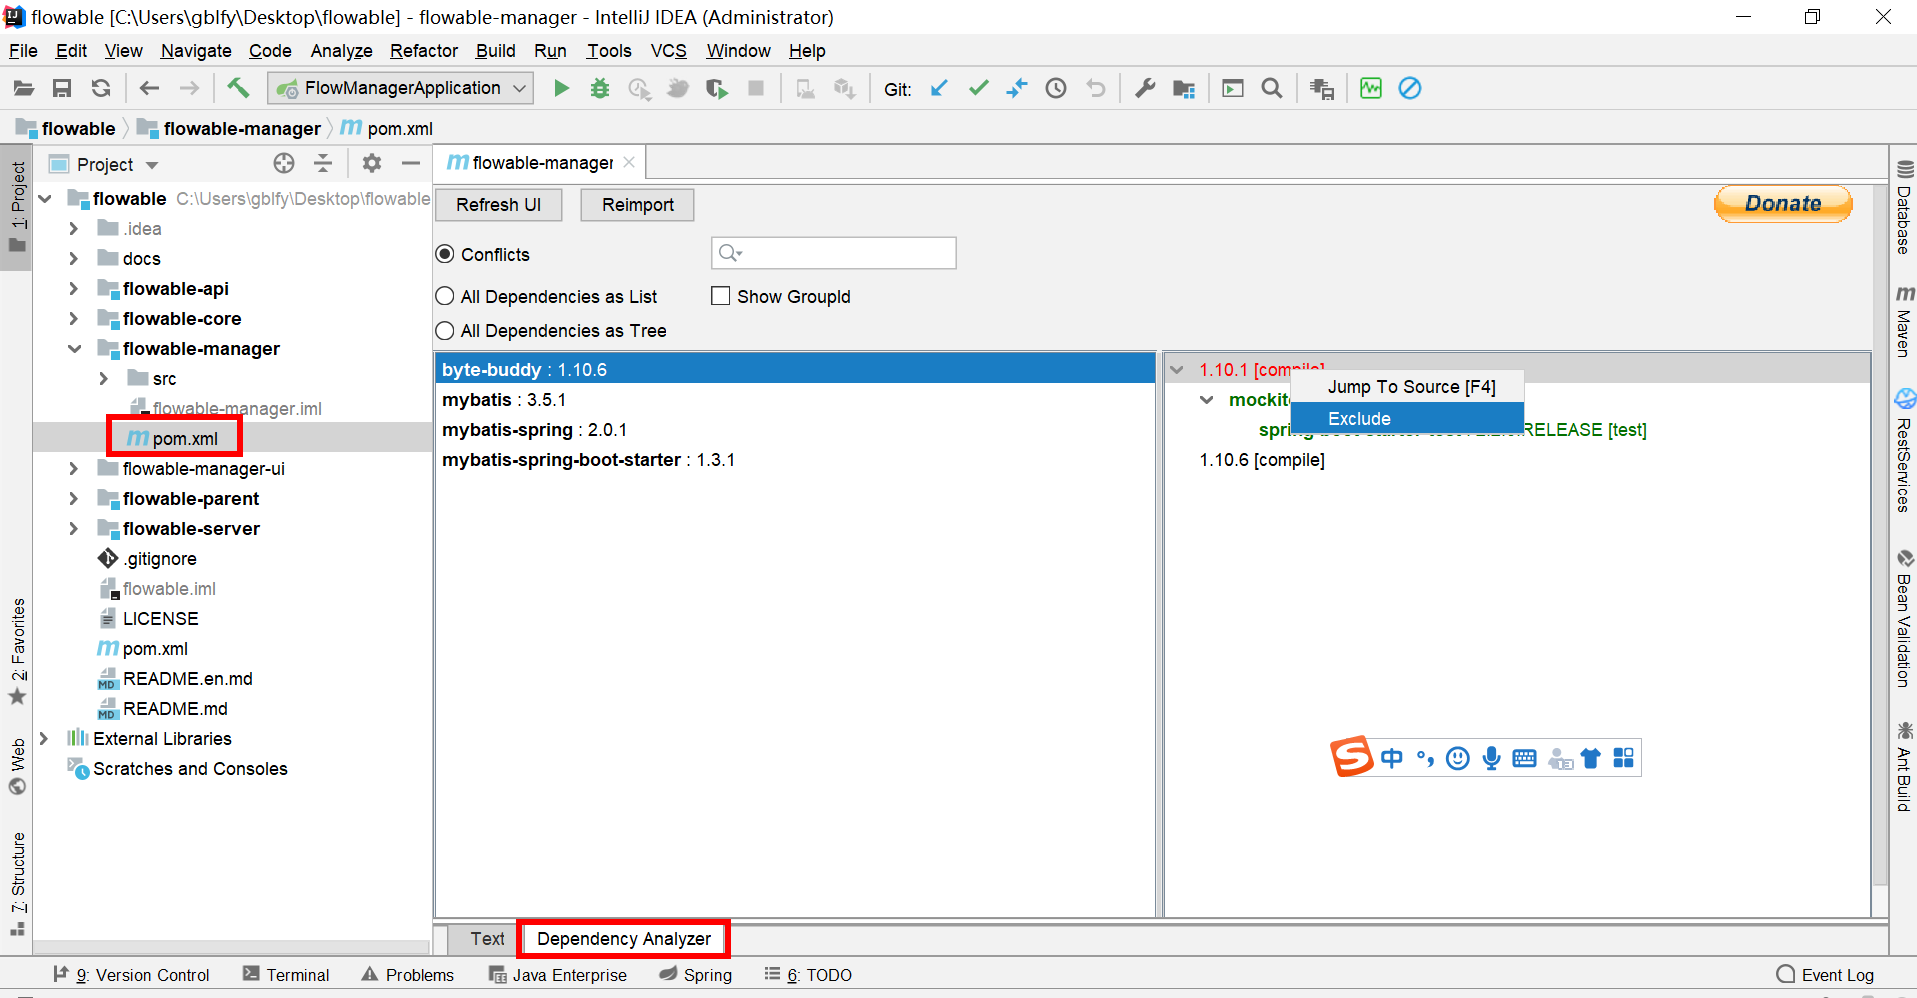The width and height of the screenshot is (1917, 998).
Task: Switch to the Text tab
Action: click(487, 939)
